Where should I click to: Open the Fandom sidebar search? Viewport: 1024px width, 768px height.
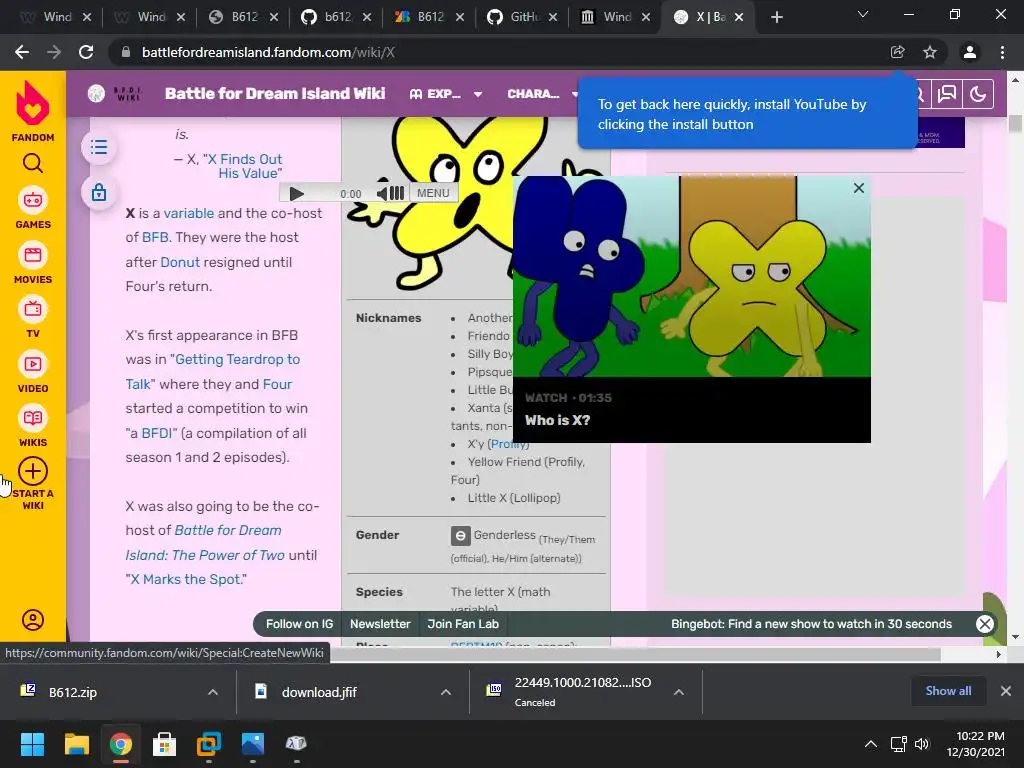[33, 163]
